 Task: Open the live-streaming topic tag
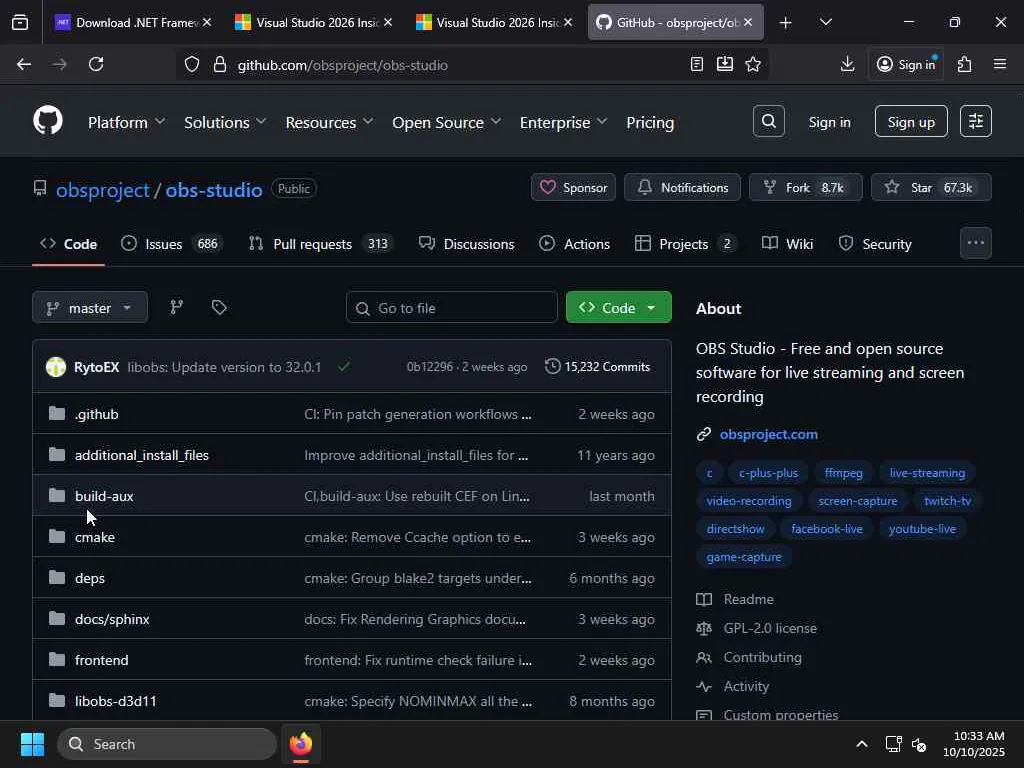tap(927, 473)
